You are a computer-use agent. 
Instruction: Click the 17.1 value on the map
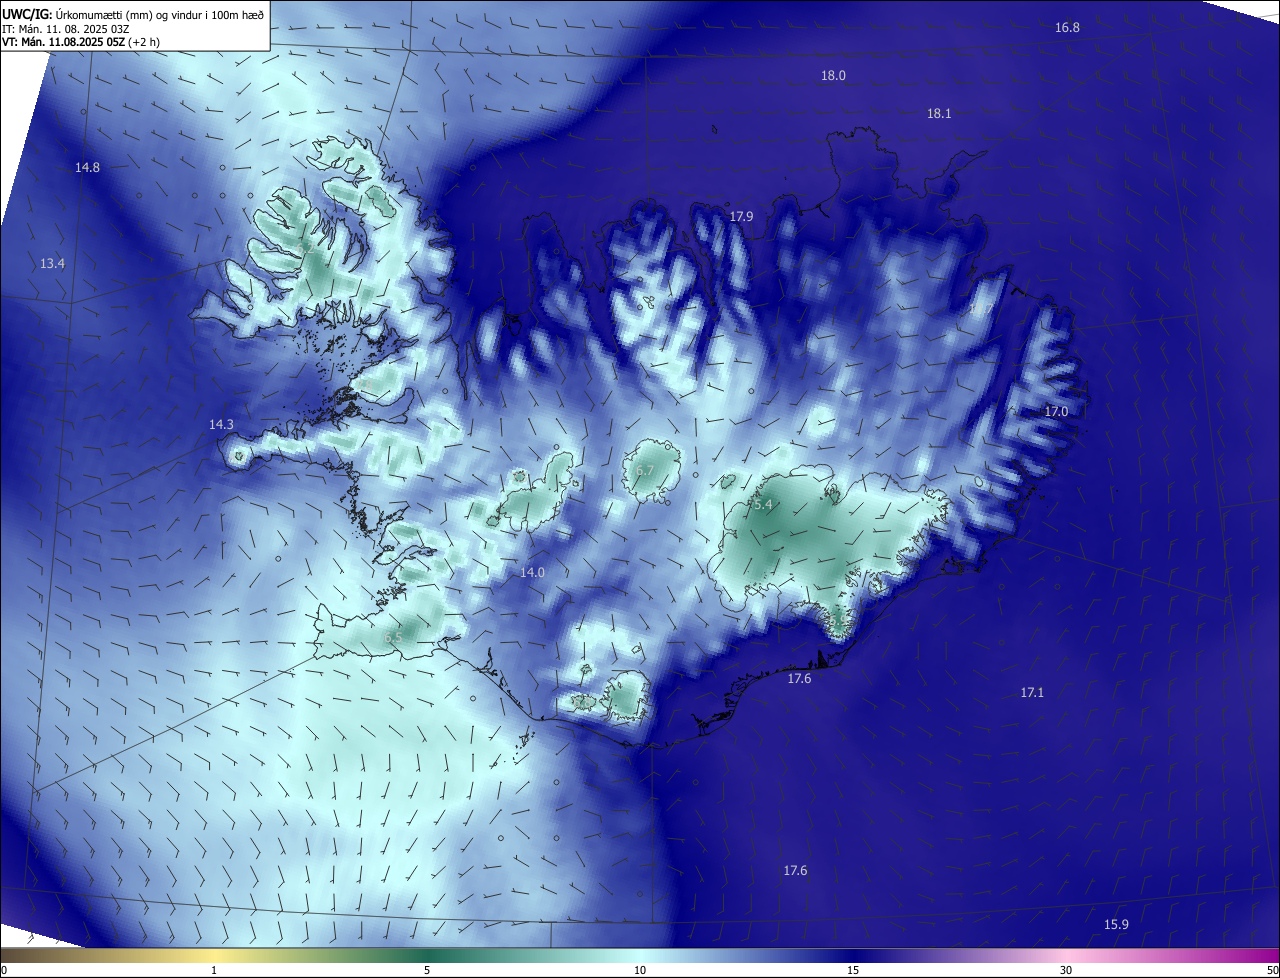1032,693
